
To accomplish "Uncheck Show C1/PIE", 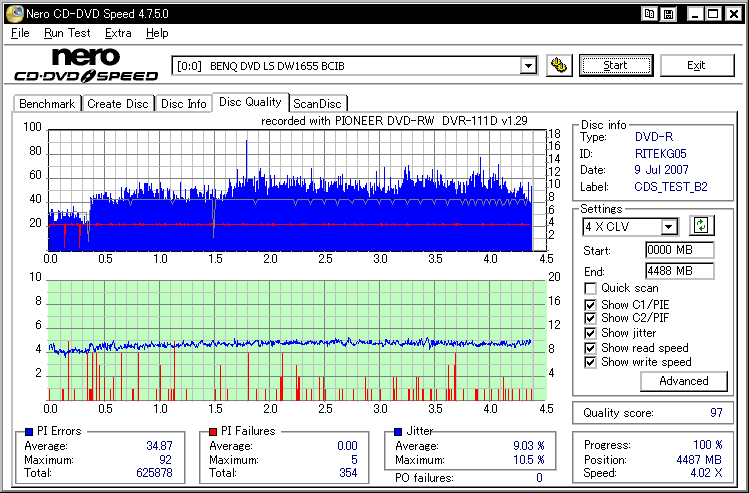I will click(590, 304).
